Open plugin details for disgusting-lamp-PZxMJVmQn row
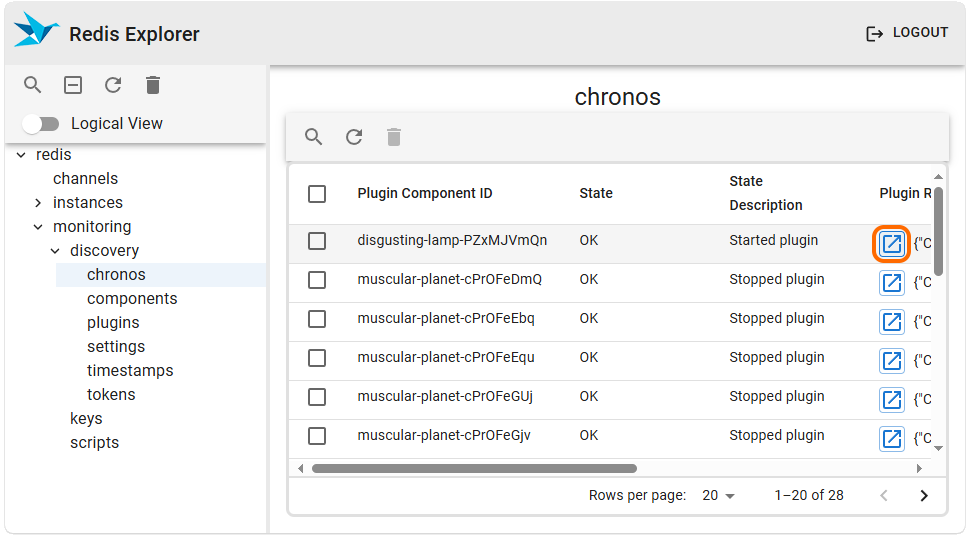This screenshot has height=537, width=969. click(891, 244)
